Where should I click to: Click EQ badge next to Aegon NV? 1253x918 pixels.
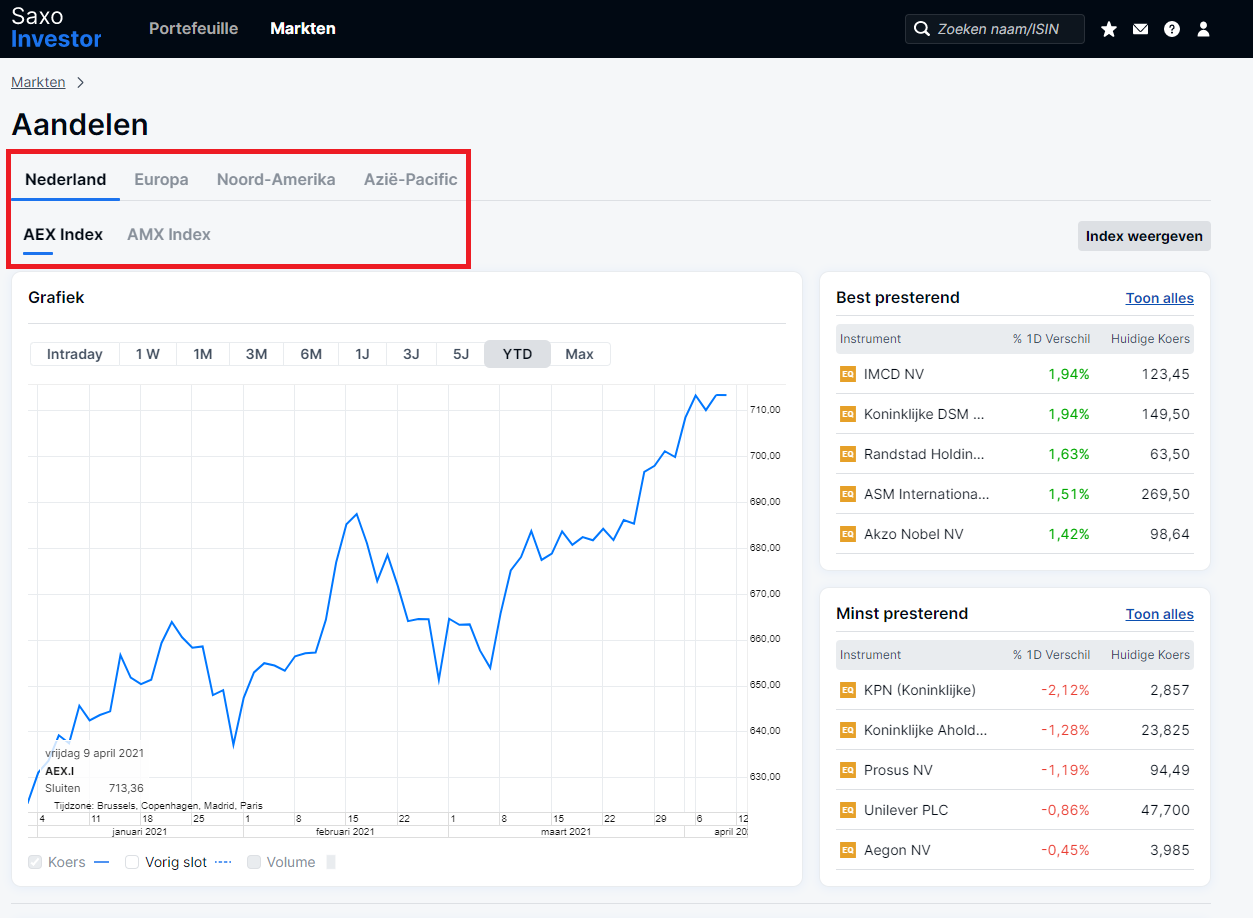[847, 850]
